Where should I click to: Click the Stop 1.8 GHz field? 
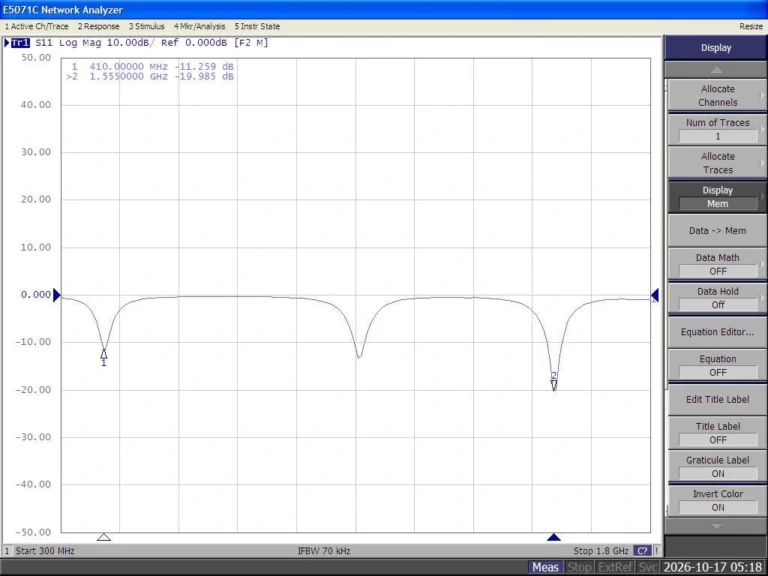point(601,551)
